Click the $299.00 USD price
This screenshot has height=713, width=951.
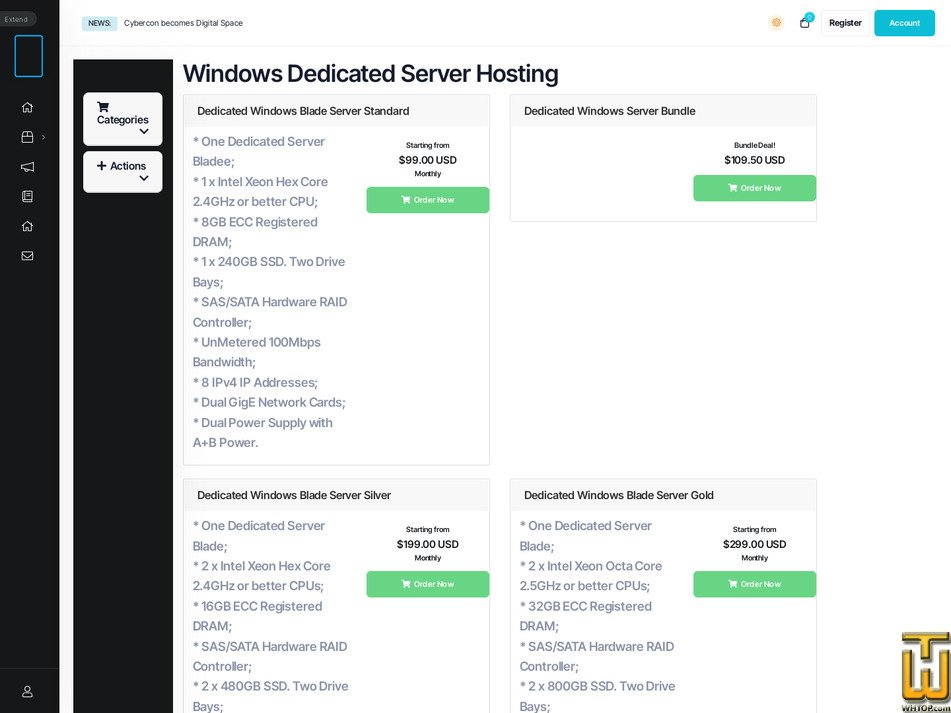754,544
